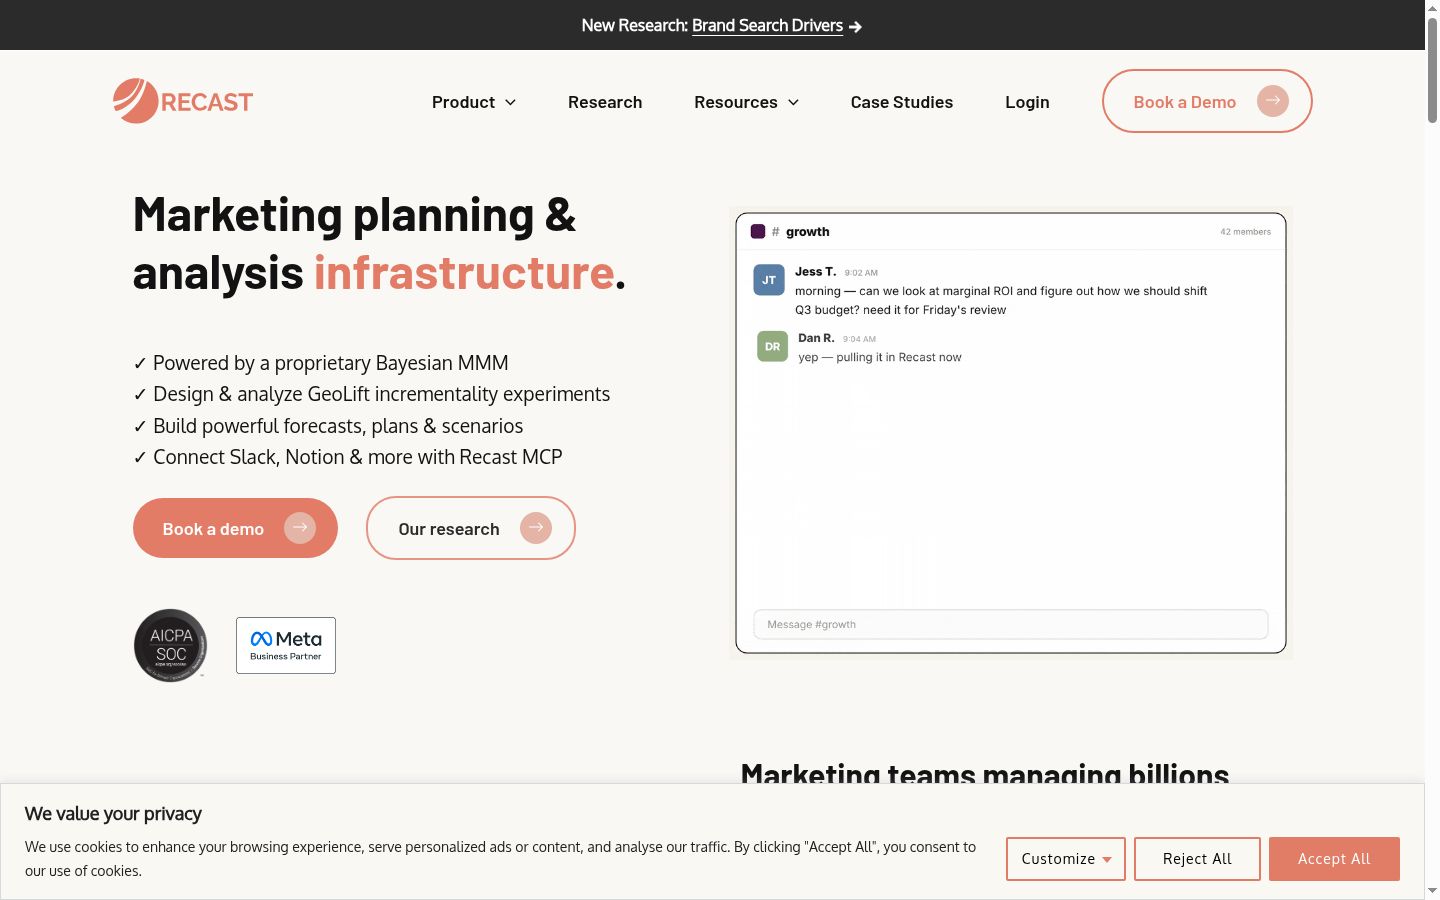
Task: Click the Recast logo
Action: coord(183,101)
